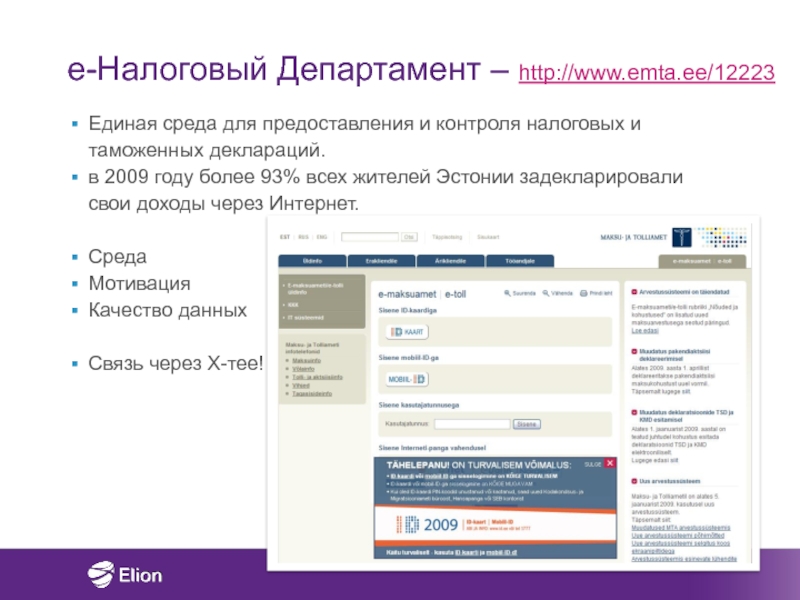Open the Tolli- ja aktsiisiinfo link
This screenshot has height=600, width=800.
coord(317,377)
